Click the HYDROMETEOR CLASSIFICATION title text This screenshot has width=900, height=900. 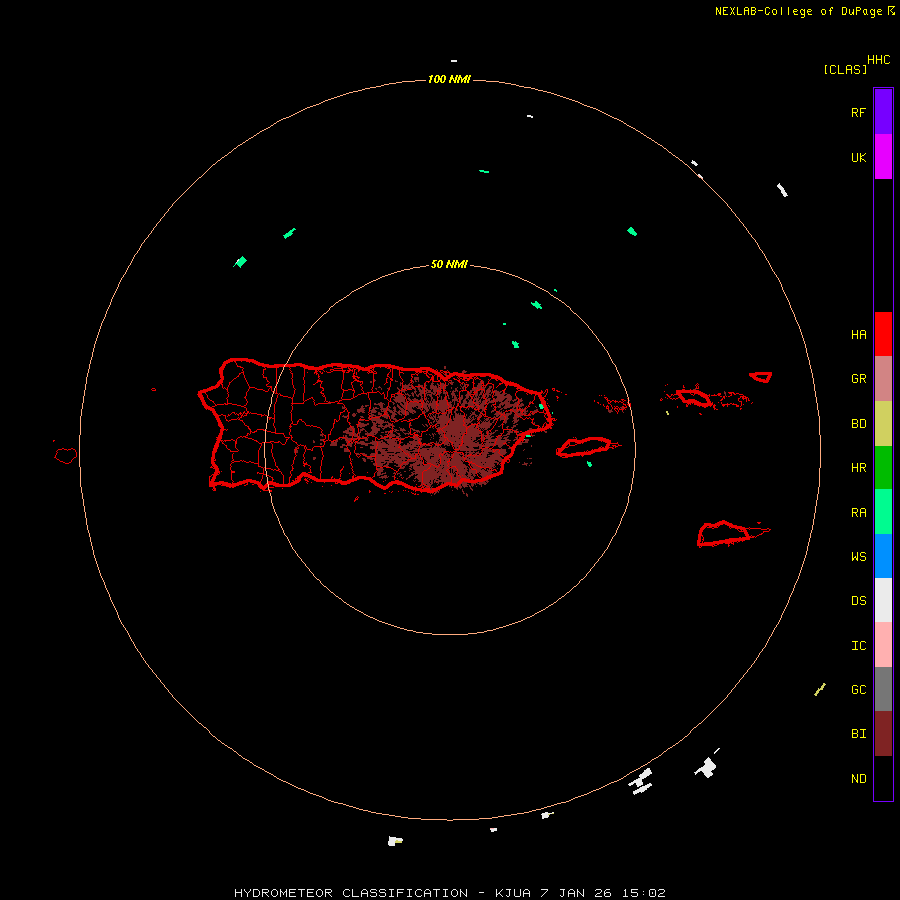351,893
